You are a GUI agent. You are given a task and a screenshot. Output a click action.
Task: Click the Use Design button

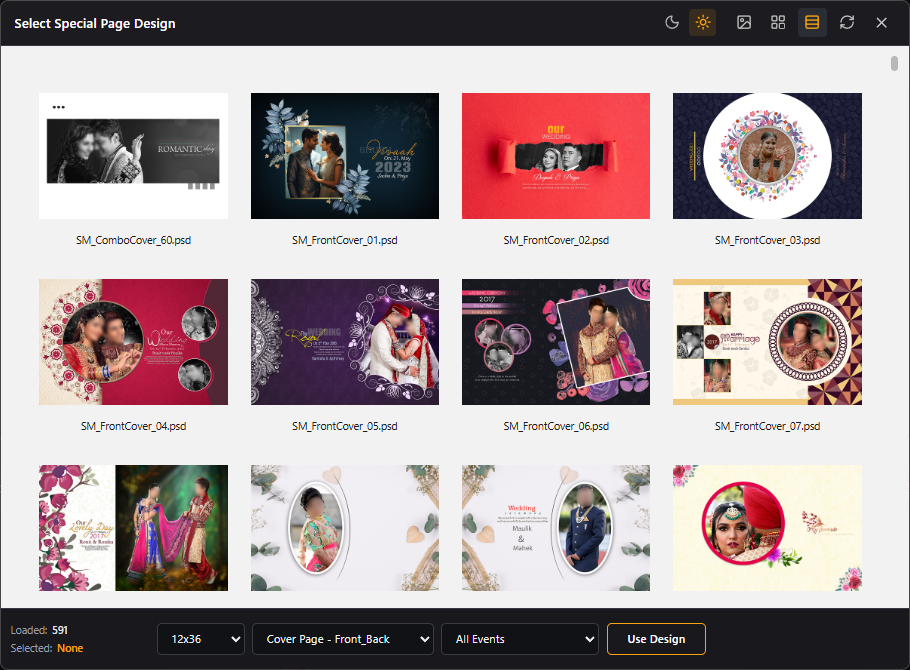pos(656,639)
